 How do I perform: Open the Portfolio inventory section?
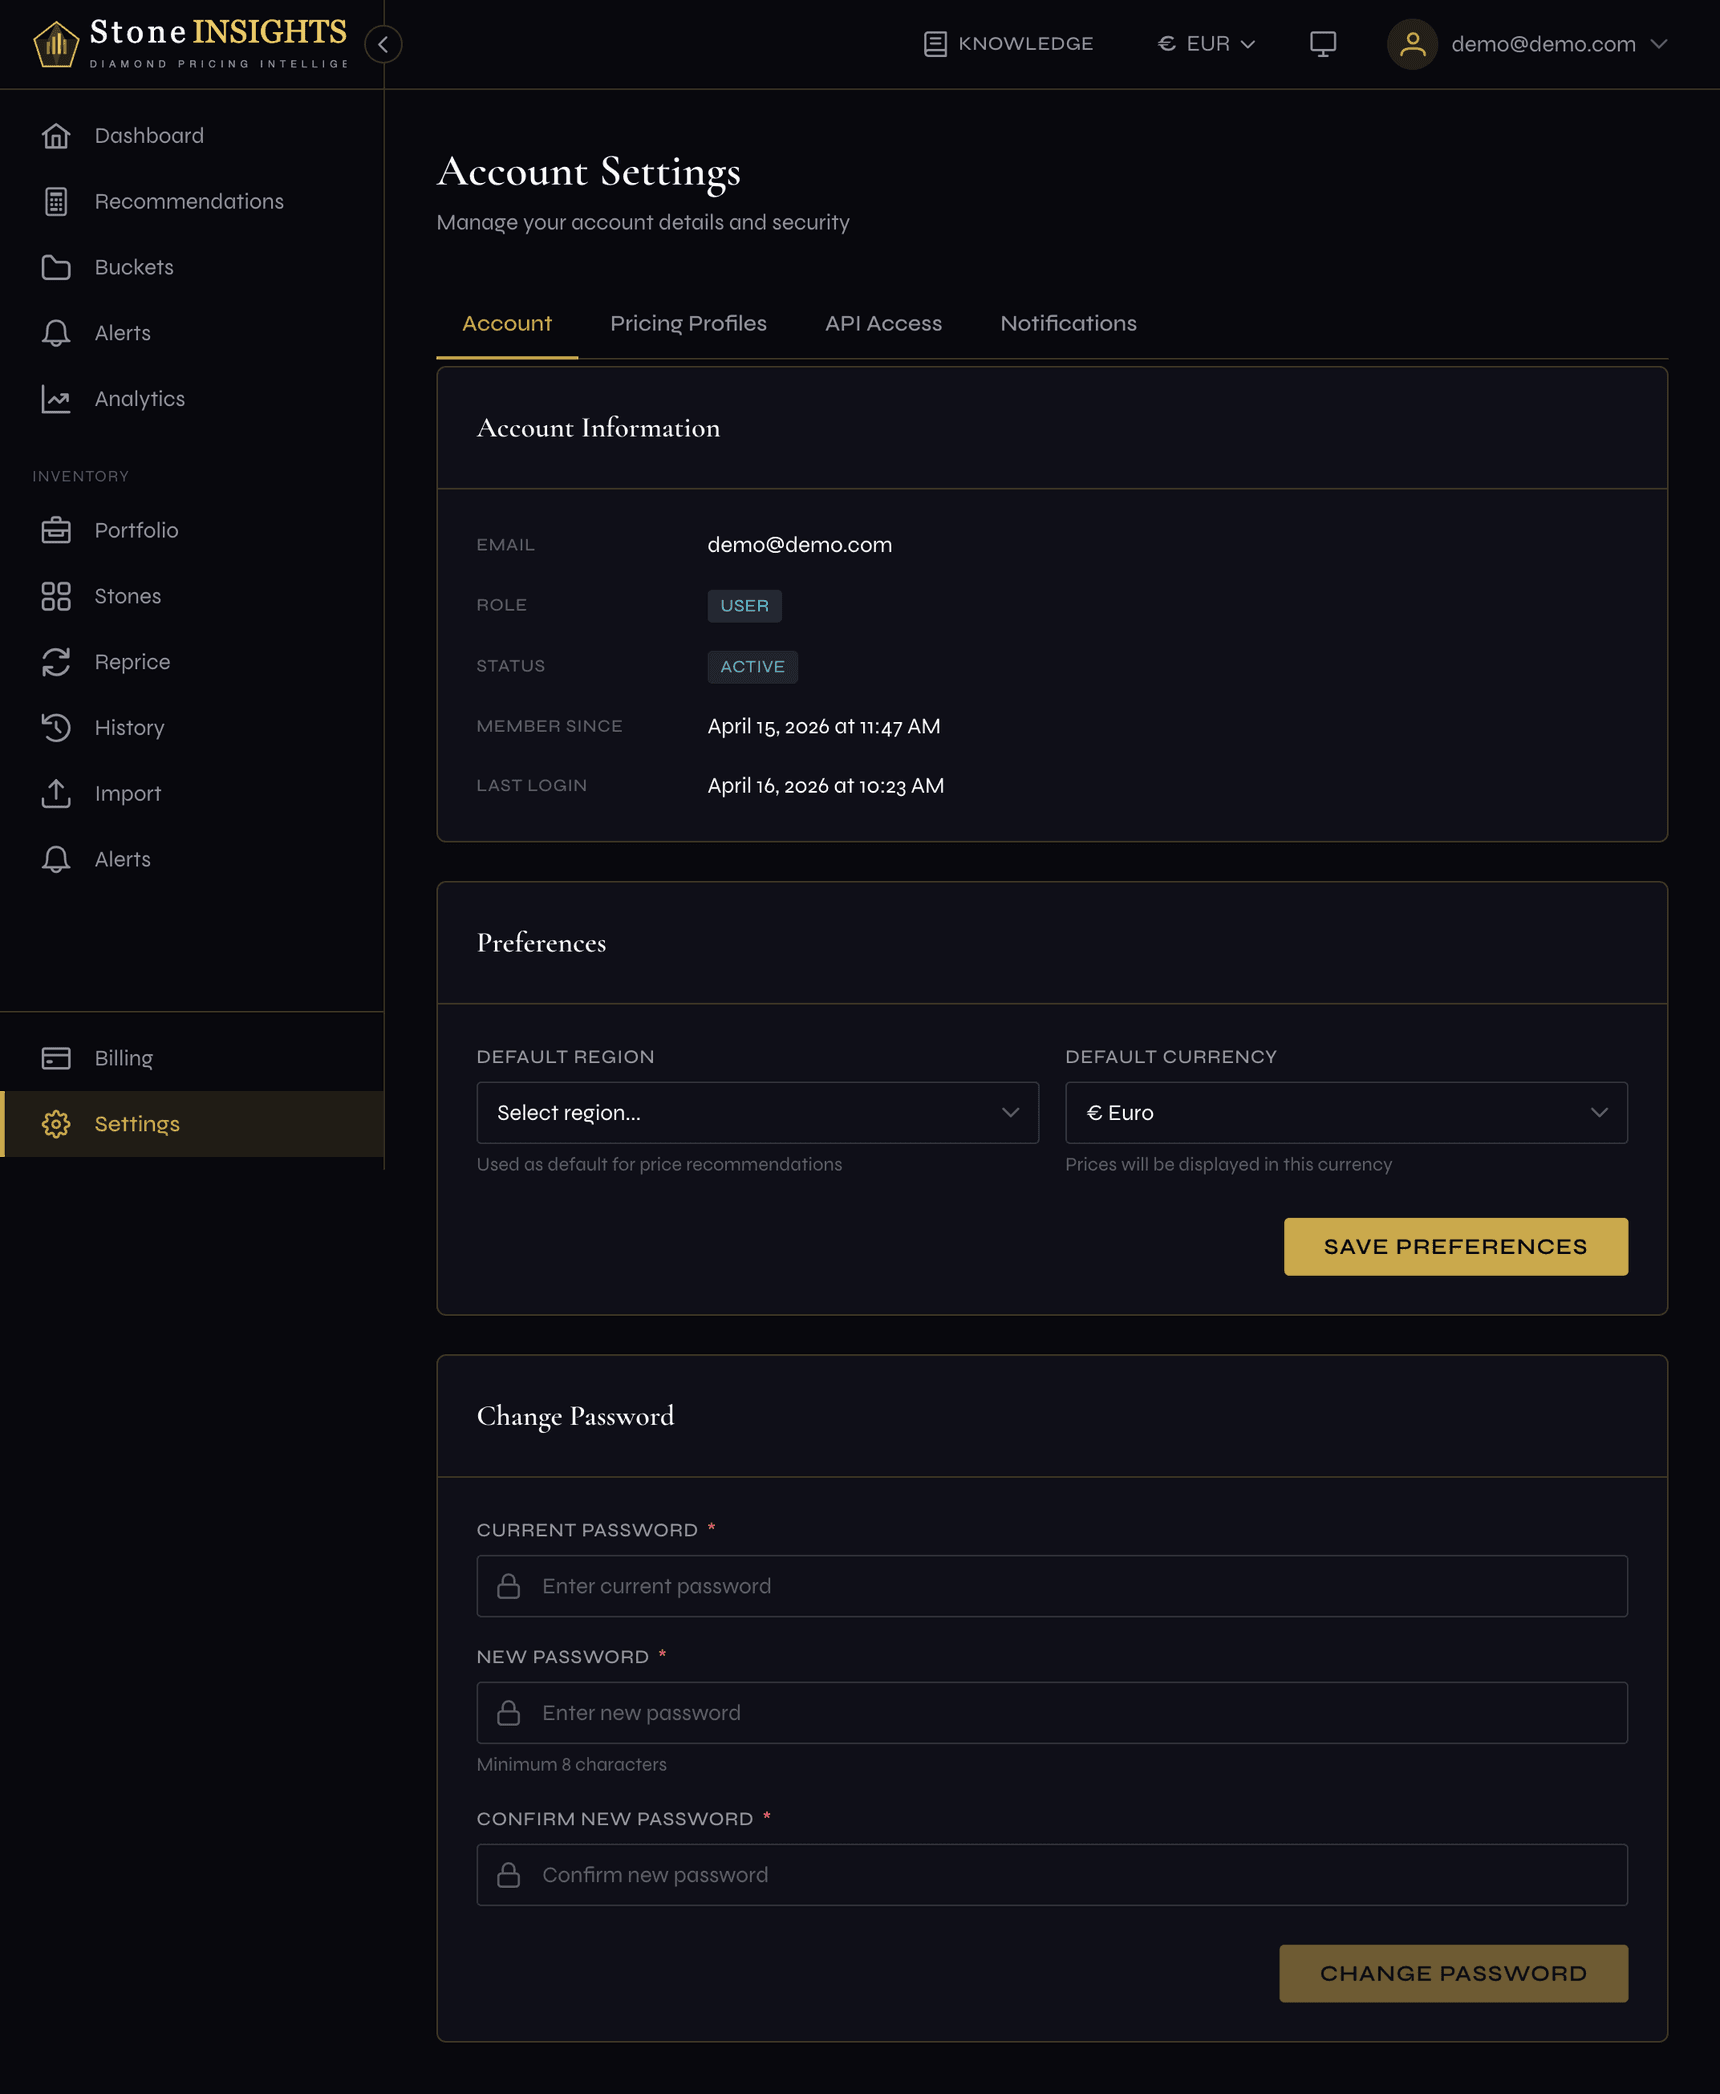click(x=136, y=530)
